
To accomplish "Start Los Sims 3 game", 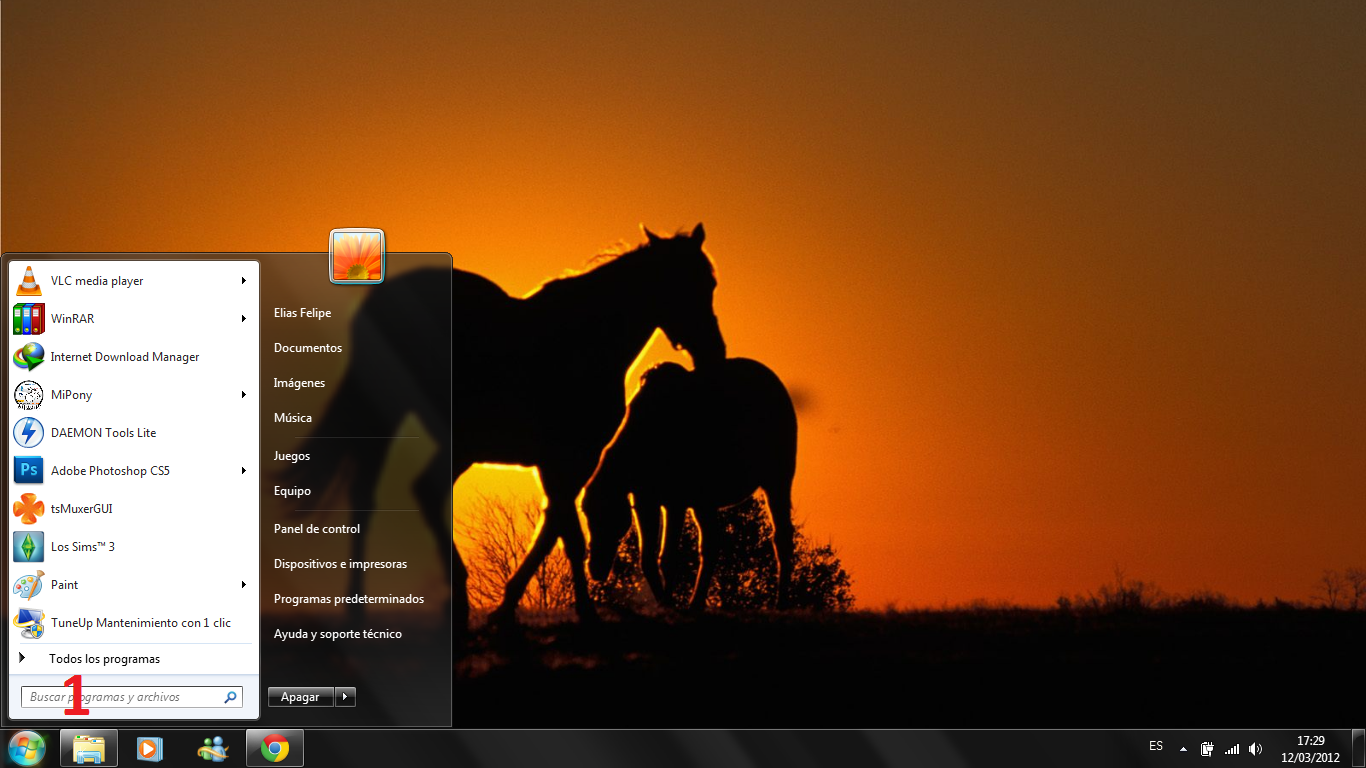I will coord(134,547).
